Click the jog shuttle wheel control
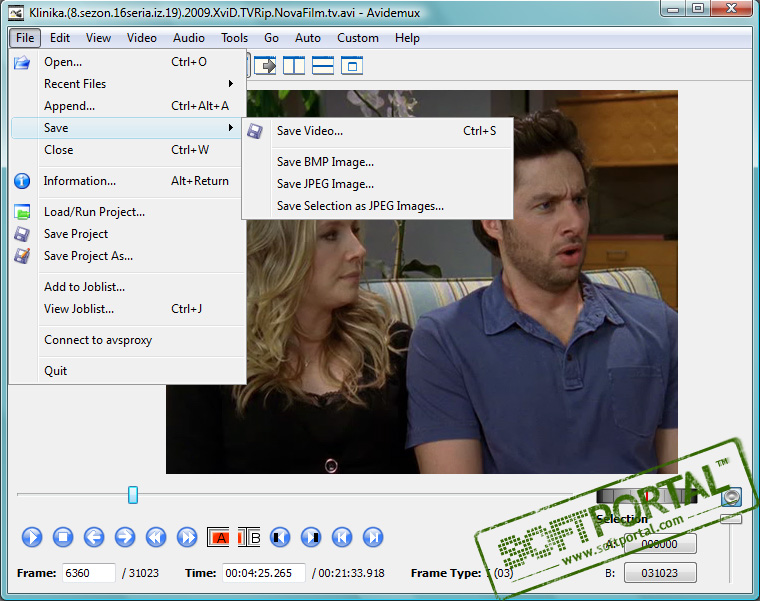The width and height of the screenshot is (760, 601). click(x=646, y=496)
